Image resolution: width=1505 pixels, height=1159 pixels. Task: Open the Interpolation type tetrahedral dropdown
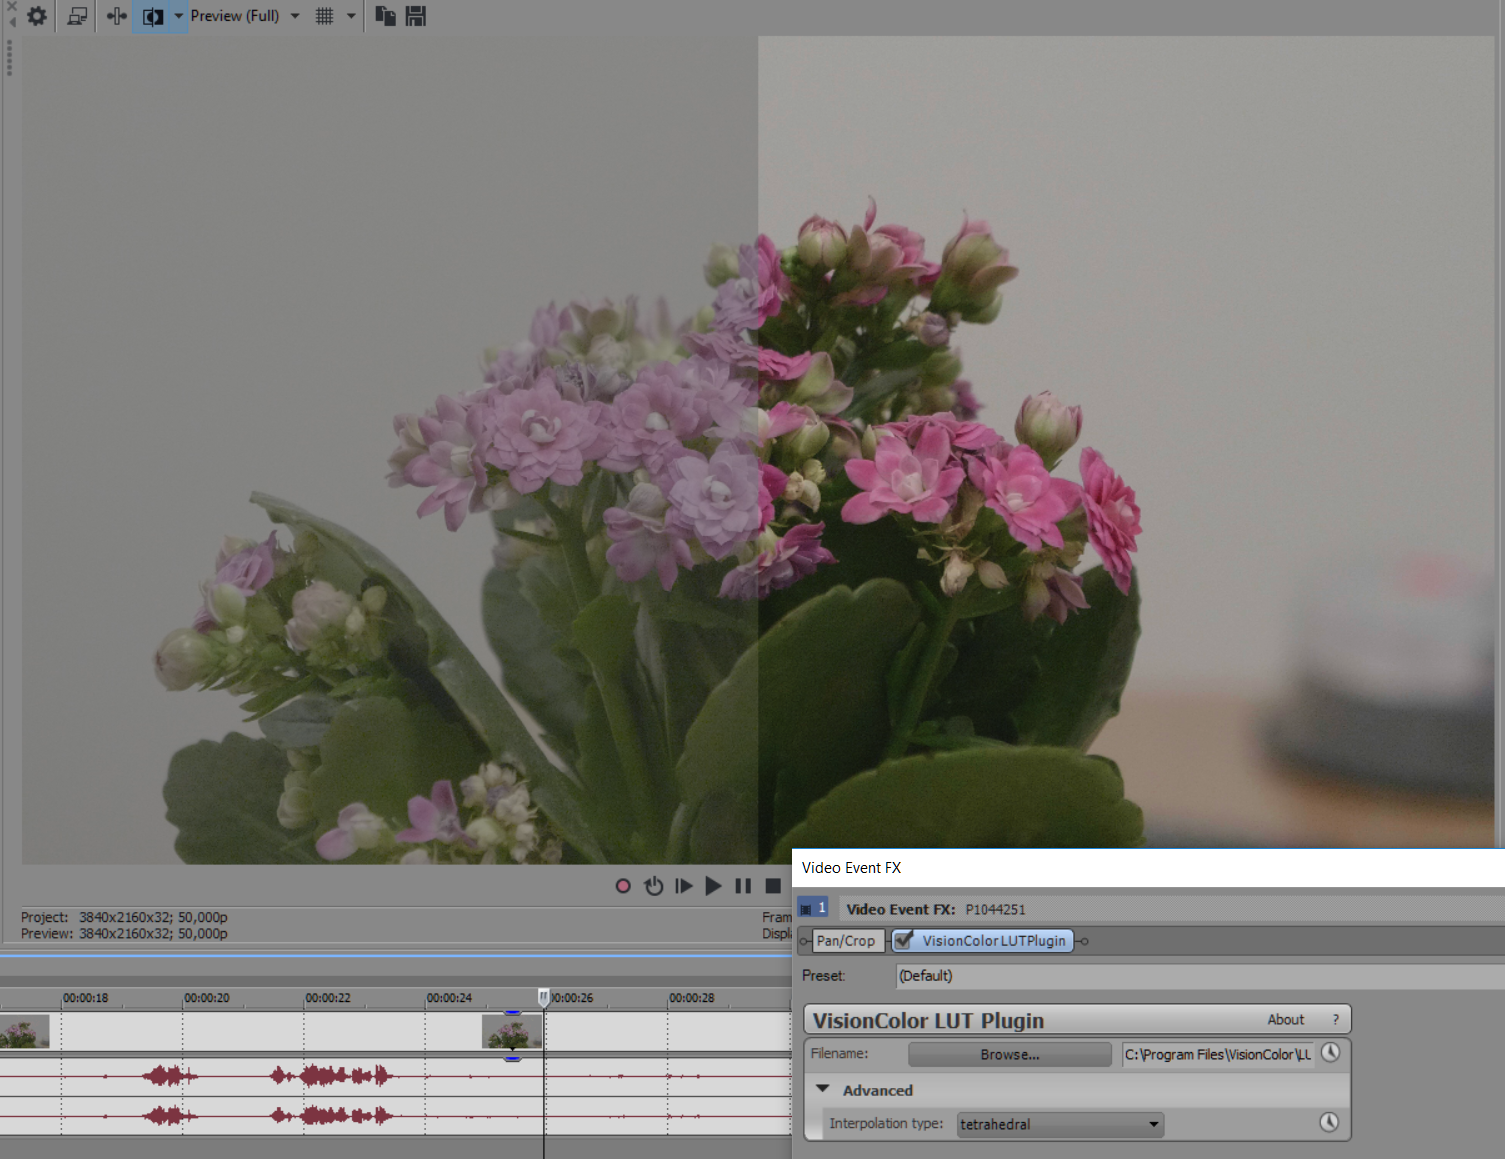click(x=1060, y=1124)
